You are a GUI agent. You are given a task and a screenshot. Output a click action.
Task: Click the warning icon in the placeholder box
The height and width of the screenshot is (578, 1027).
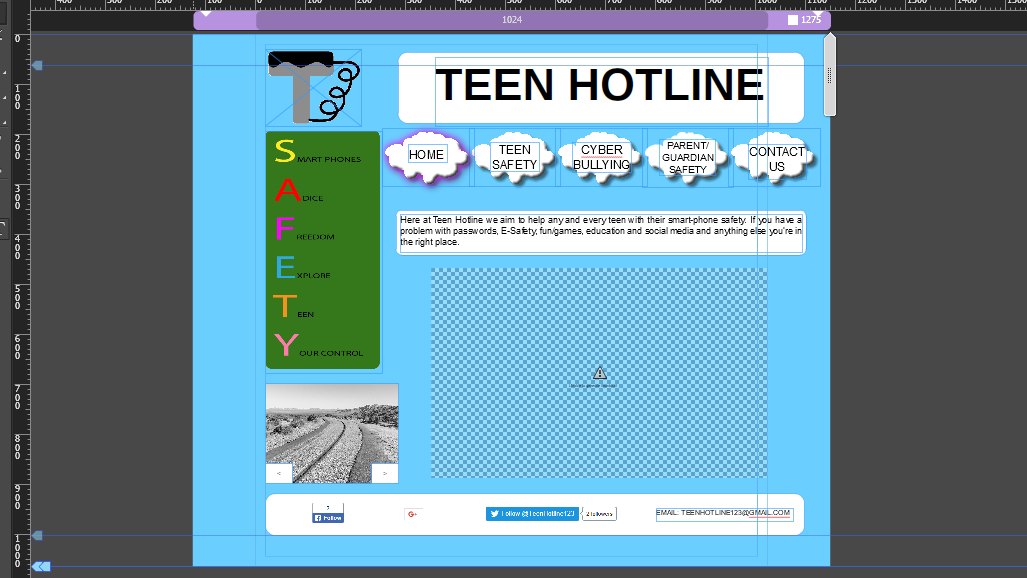coord(600,373)
